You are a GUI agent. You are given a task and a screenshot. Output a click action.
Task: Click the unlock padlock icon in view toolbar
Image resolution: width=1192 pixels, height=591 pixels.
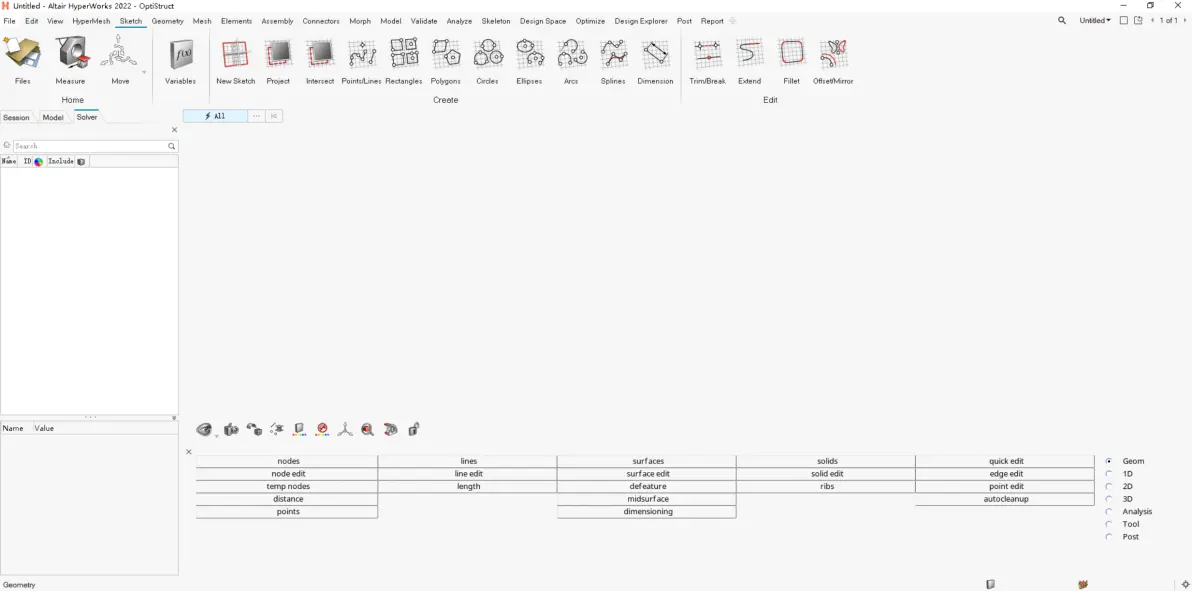pos(414,430)
